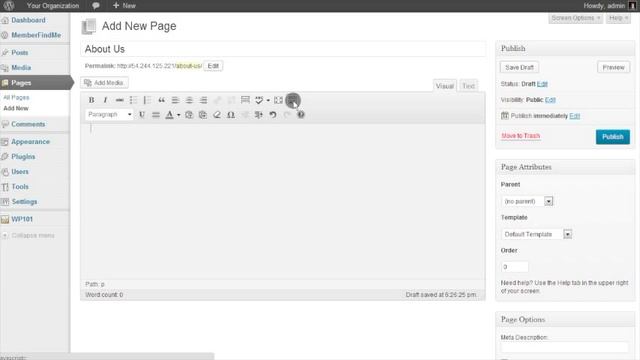Screen dimensions: 640x360
Task: Edit the Publish immediately schedule
Action: 575,116
